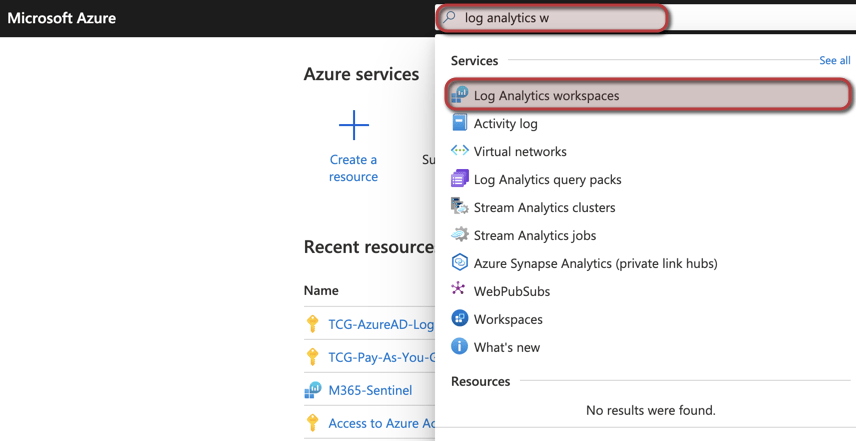Click See all services link

[834, 61]
